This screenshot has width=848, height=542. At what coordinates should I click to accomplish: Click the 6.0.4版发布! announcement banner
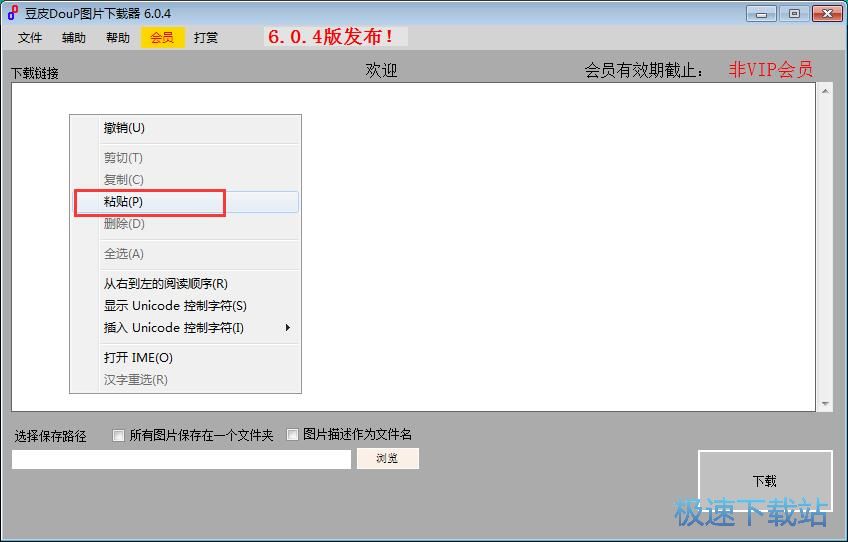(335, 37)
